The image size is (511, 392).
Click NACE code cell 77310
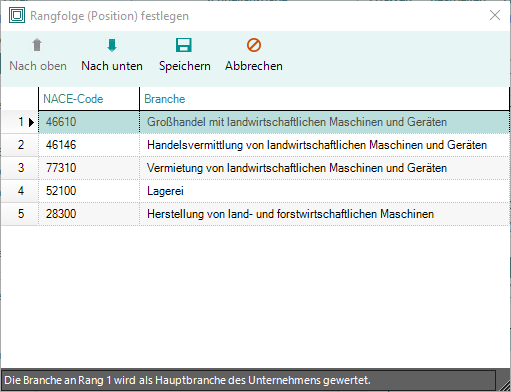89,168
